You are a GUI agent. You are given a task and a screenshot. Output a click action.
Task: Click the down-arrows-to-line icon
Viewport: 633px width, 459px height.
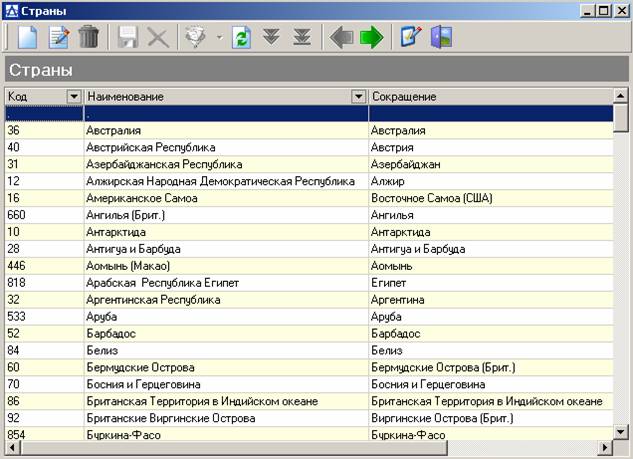point(302,37)
